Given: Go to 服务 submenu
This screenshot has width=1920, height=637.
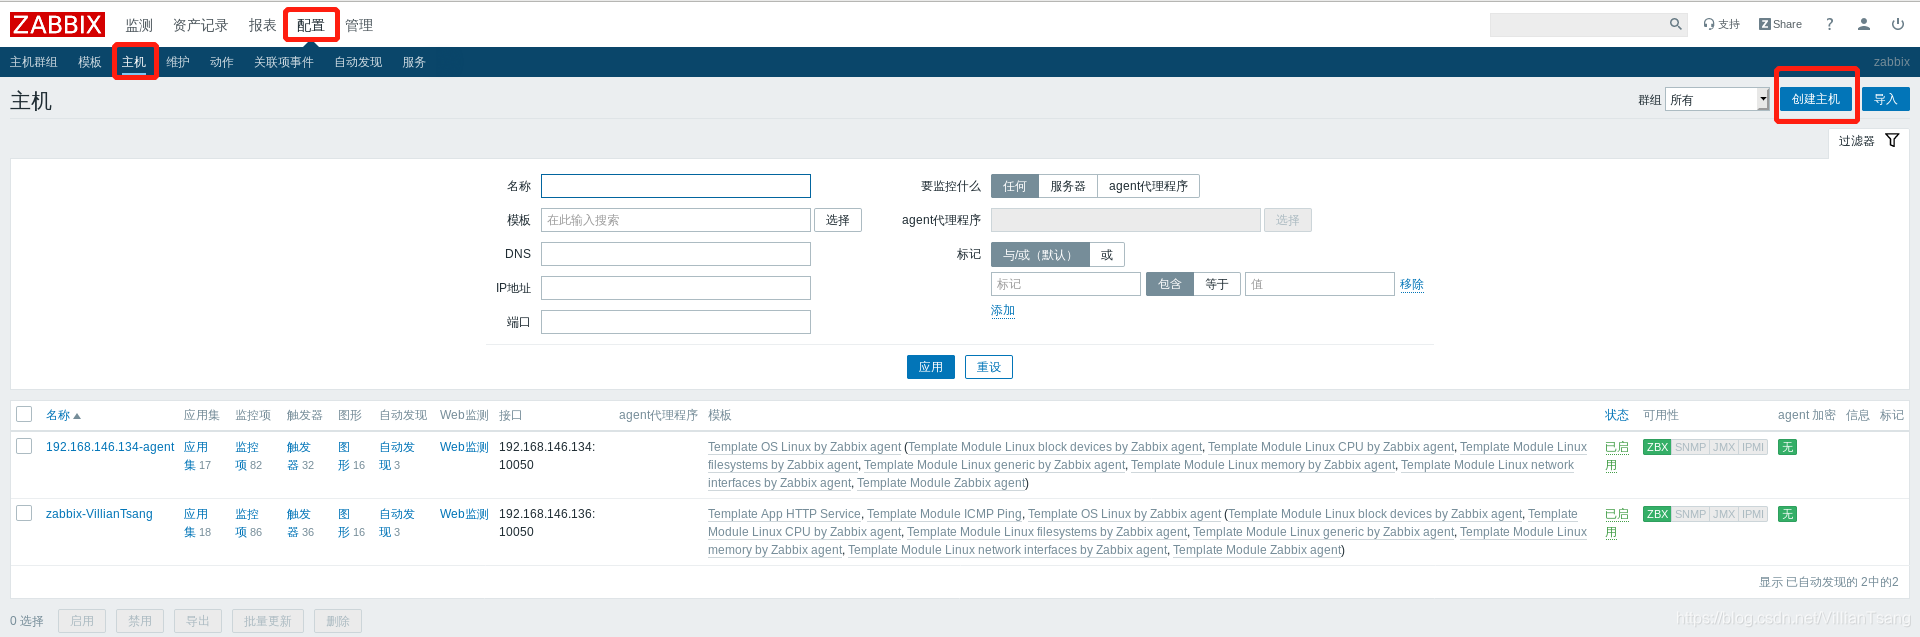Looking at the screenshot, I should coord(414,62).
